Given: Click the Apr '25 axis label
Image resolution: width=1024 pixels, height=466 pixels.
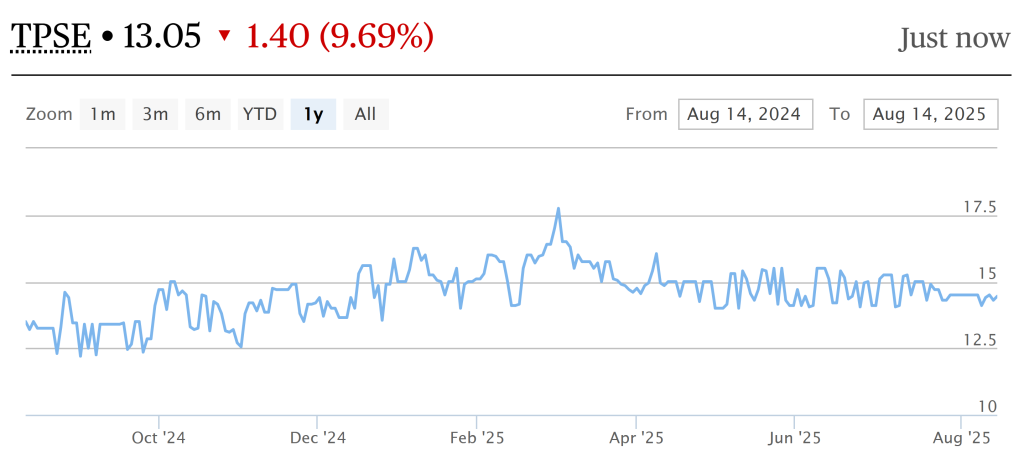Looking at the screenshot, I should (637, 438).
